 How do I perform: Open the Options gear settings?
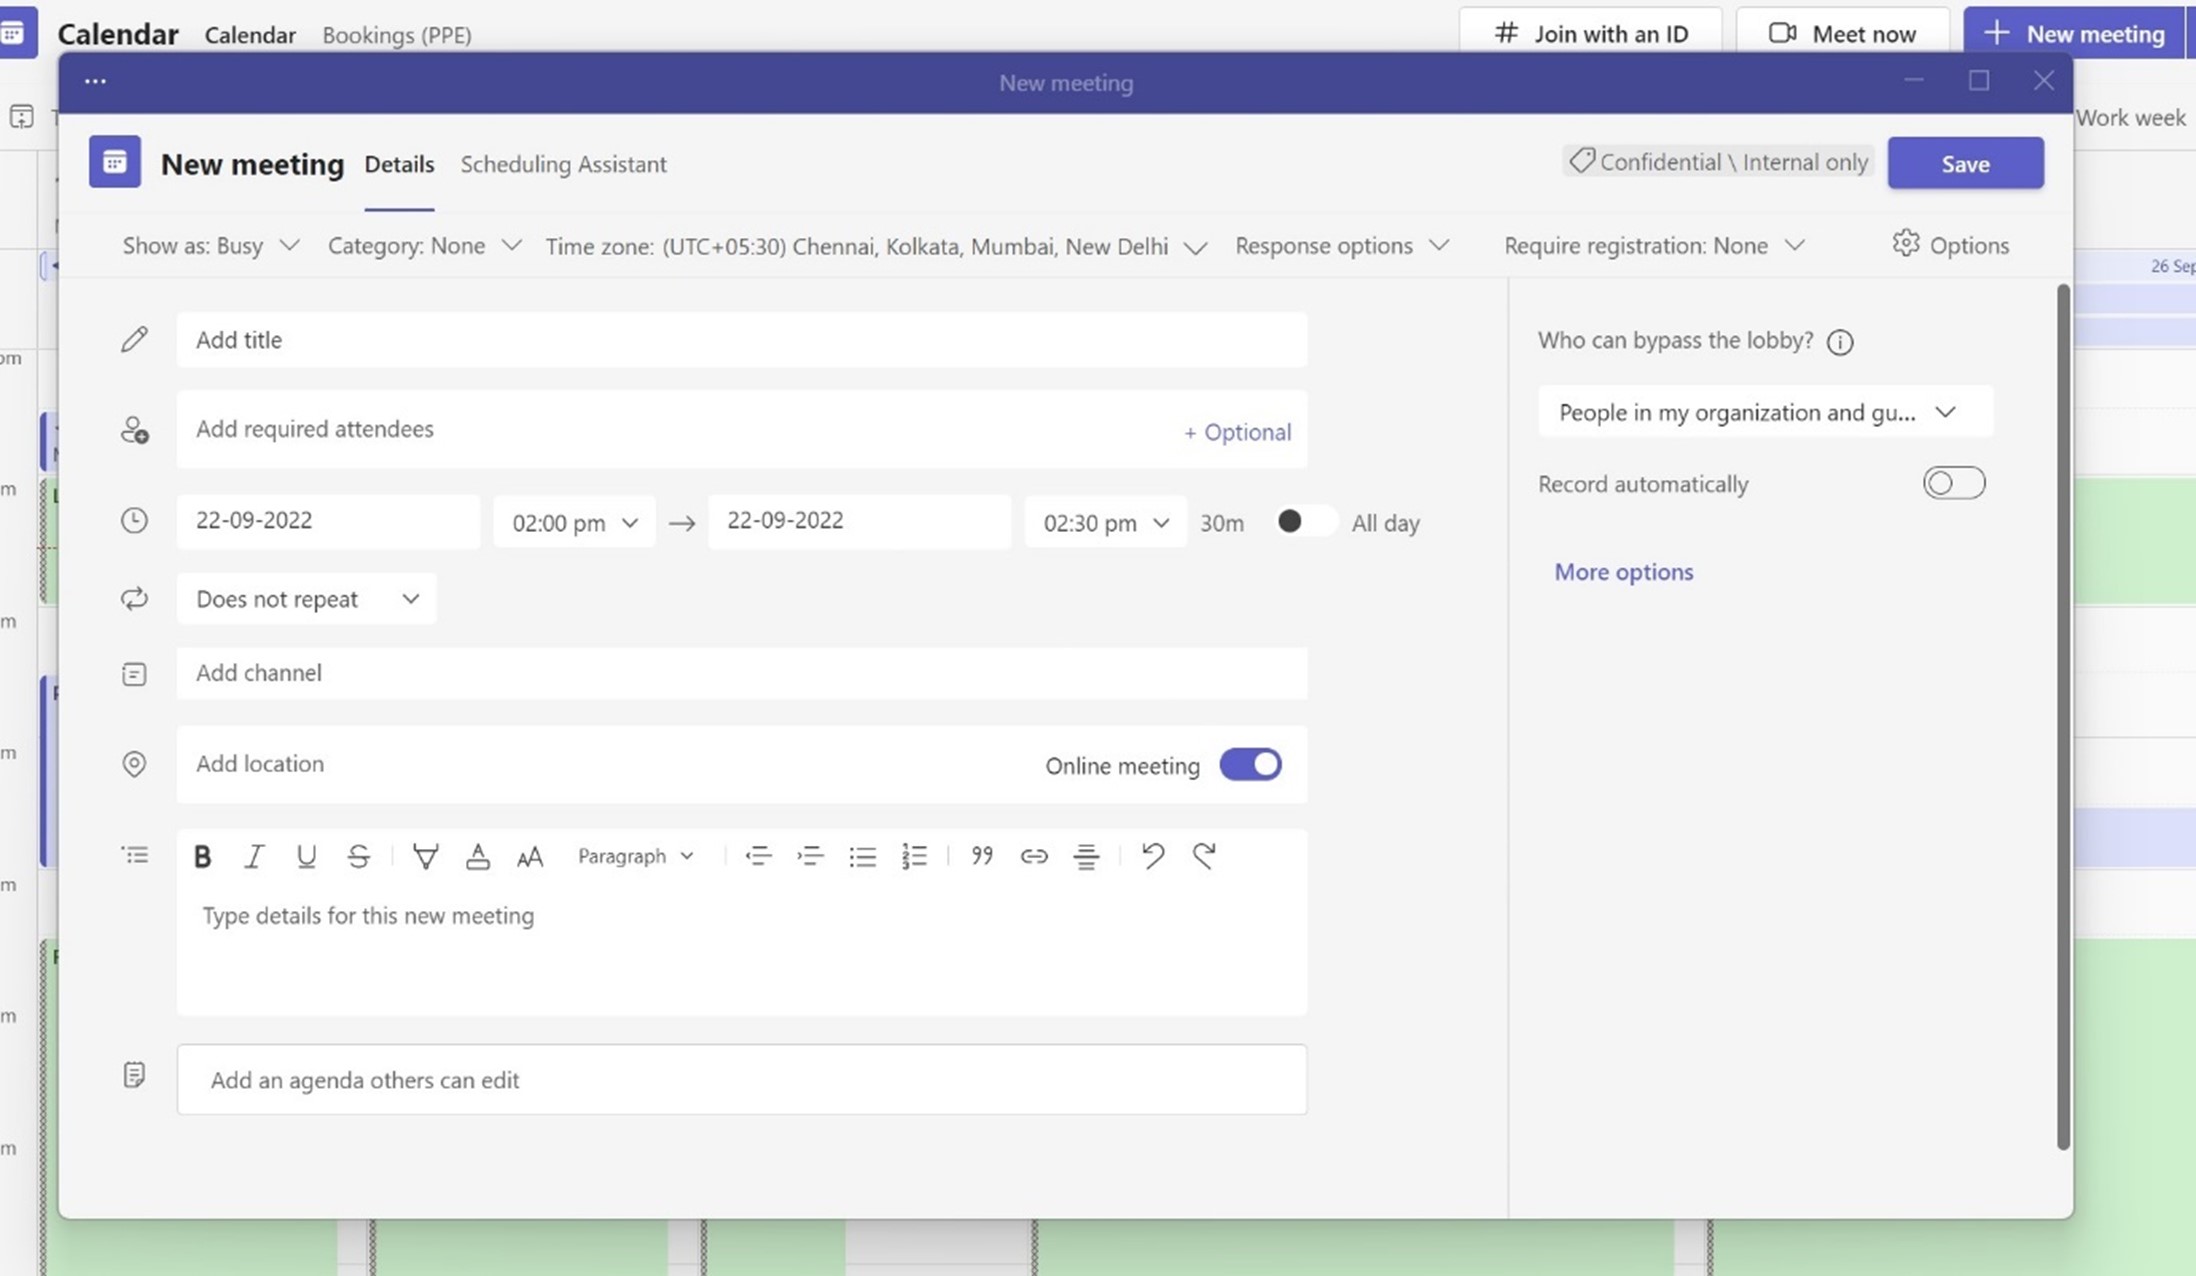click(1950, 245)
